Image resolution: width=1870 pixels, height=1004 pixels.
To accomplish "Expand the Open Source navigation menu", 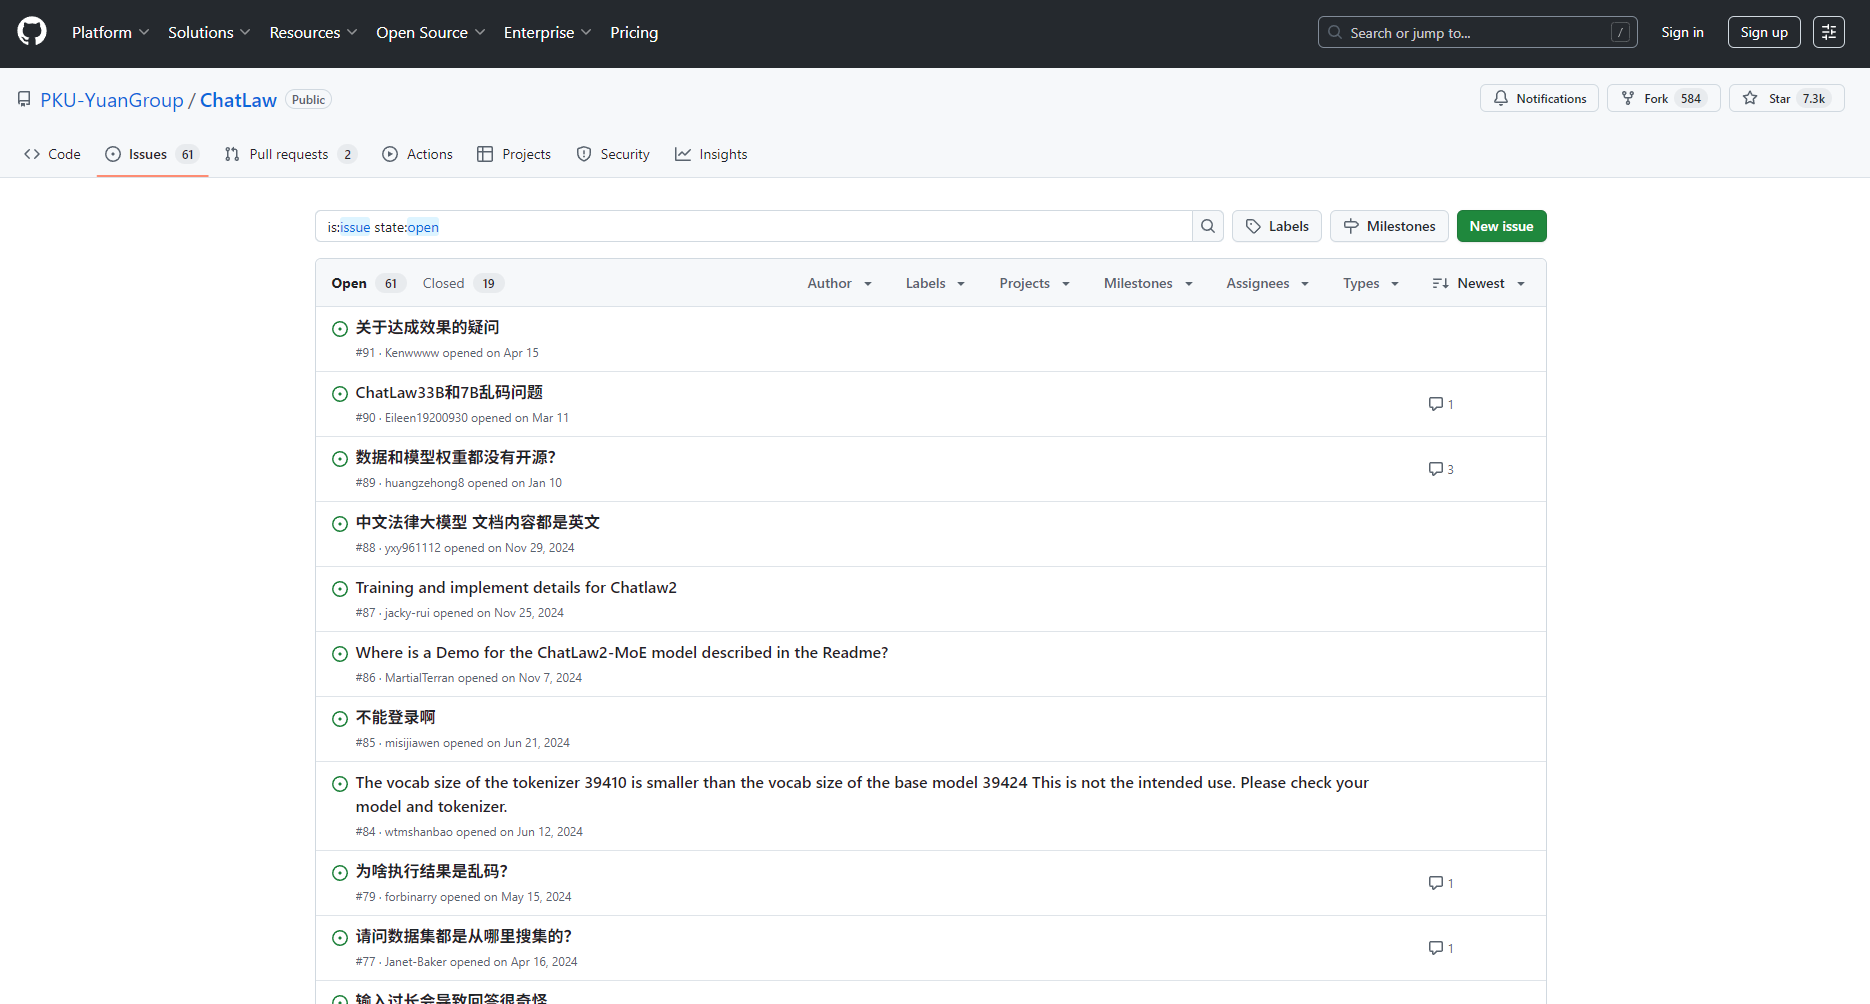I will coord(430,32).
